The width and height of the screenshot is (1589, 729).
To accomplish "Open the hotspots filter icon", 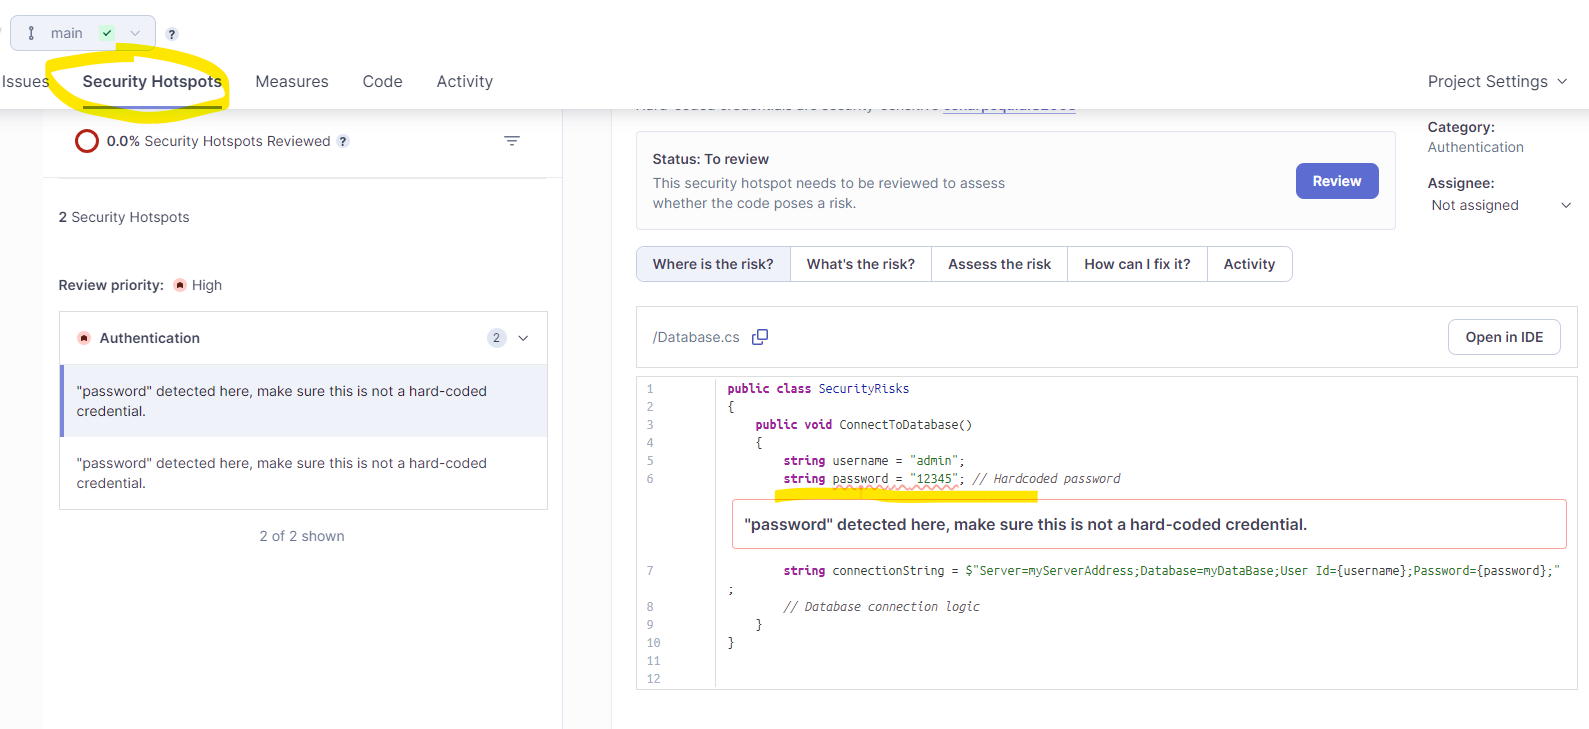I will point(512,141).
